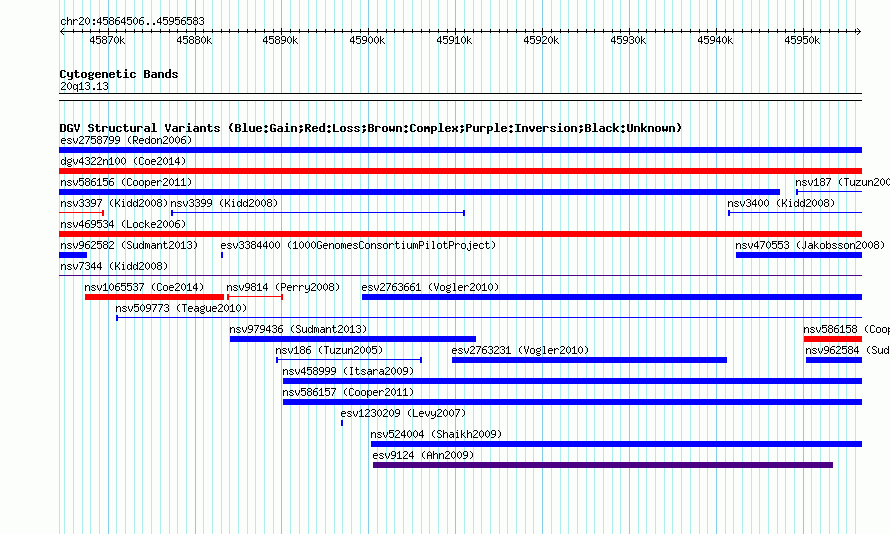Click the nsv3399 (Kidd2008) blue variant line
The height and width of the screenshot is (534, 890).
pos(318,213)
